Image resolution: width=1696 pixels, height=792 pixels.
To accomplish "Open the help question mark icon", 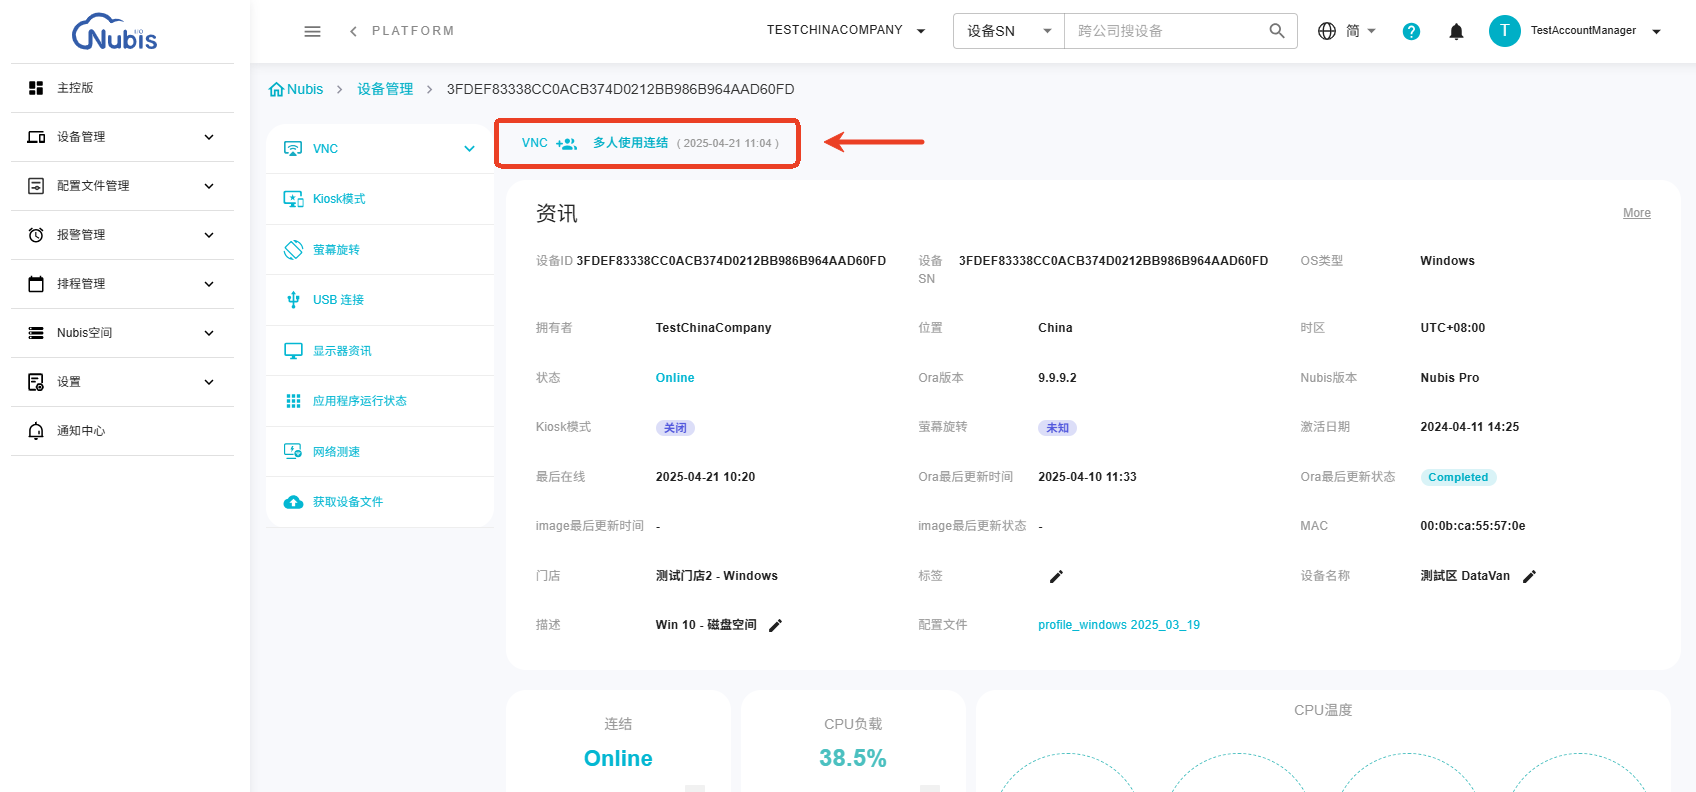I will coord(1411,31).
